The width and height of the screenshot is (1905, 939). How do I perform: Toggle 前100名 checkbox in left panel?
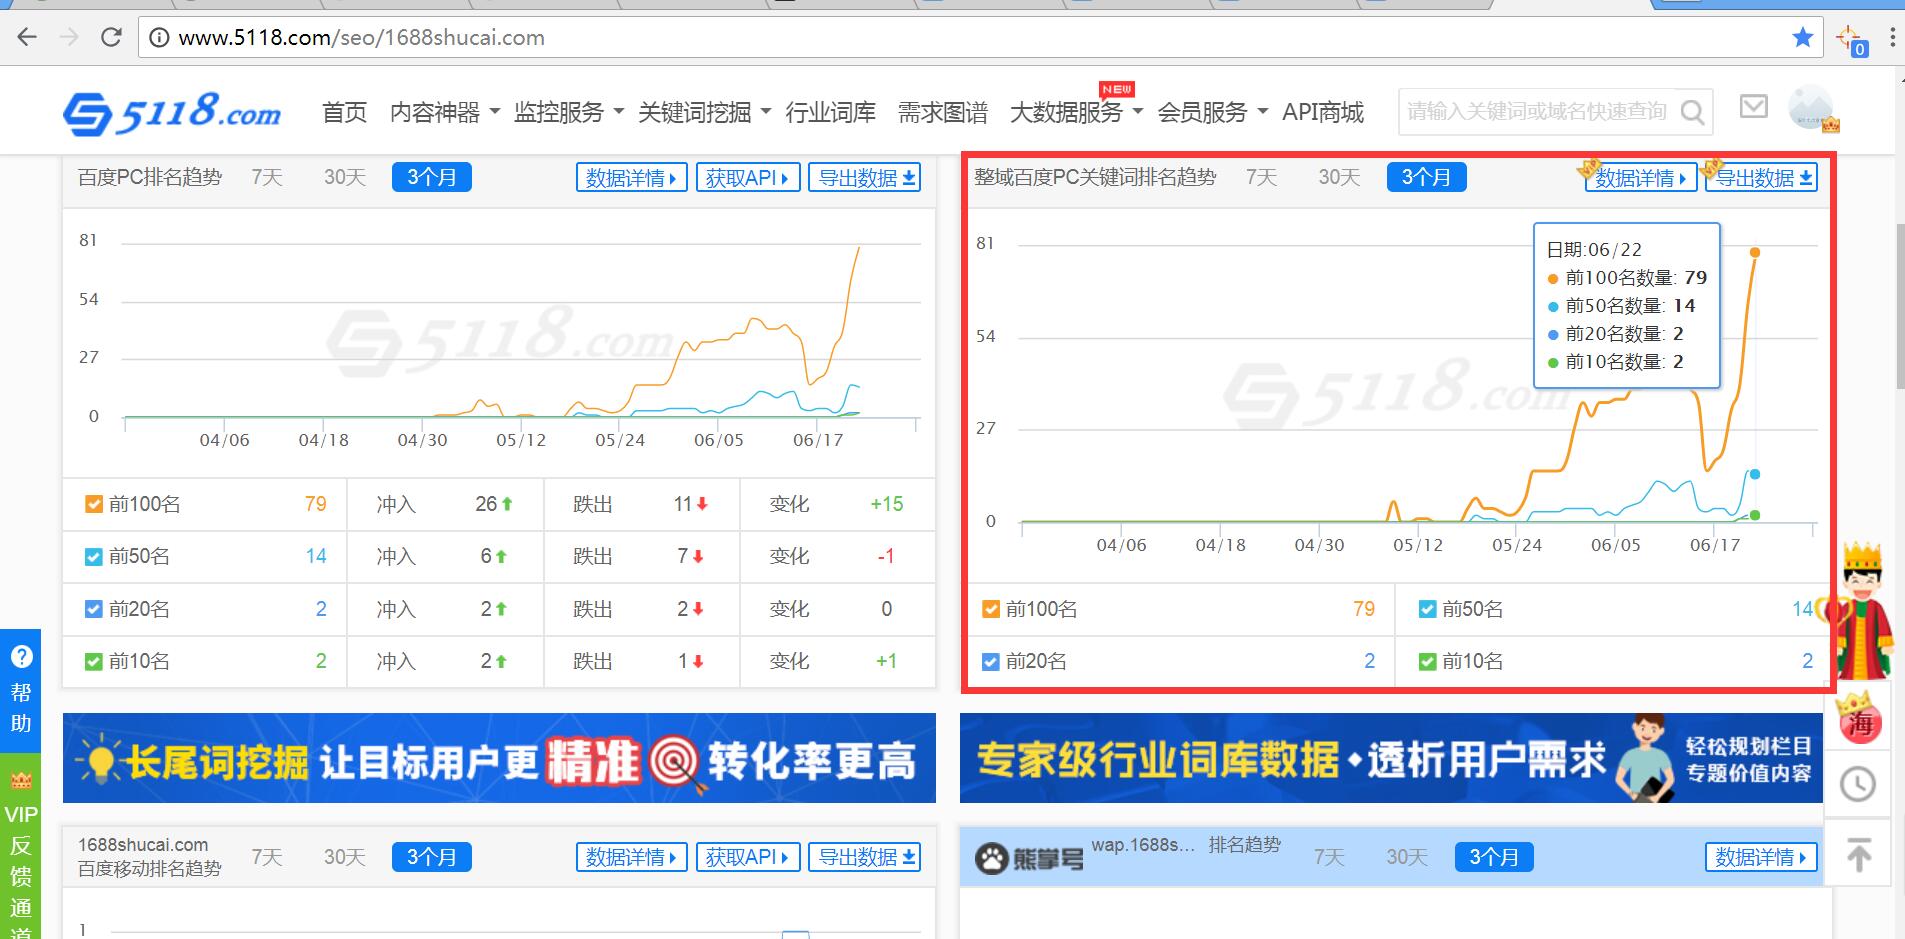pos(94,504)
